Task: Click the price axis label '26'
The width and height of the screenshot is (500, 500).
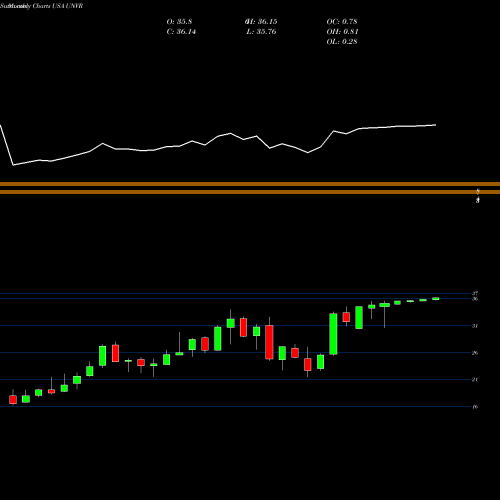Action: click(475, 353)
